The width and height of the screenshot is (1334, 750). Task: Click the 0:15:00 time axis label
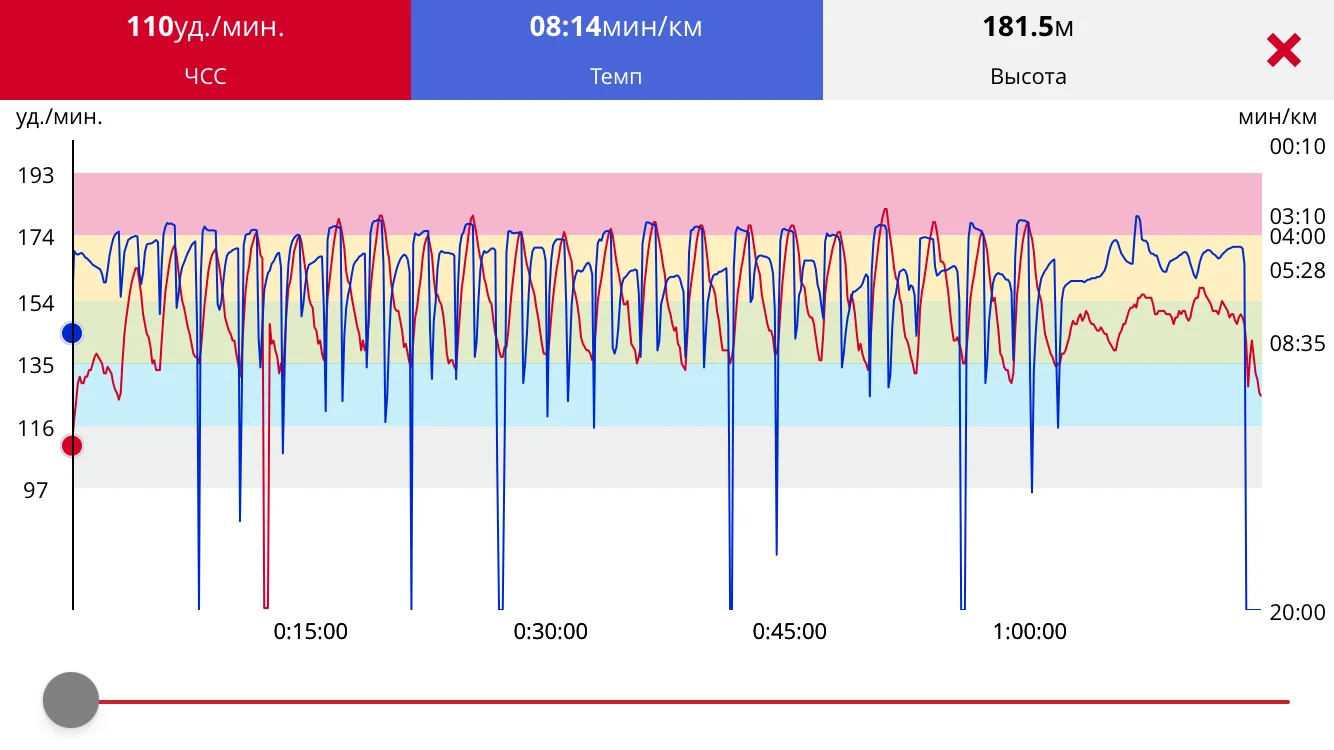click(x=310, y=632)
